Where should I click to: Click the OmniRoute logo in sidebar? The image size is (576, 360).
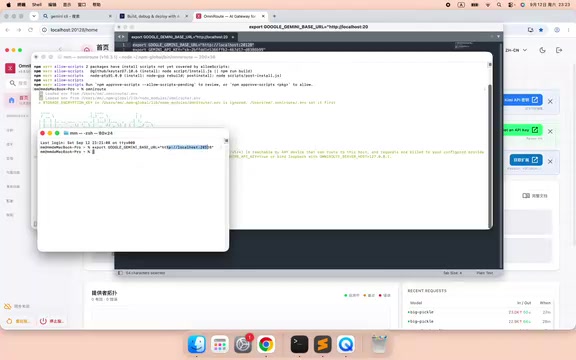(x=10, y=68)
